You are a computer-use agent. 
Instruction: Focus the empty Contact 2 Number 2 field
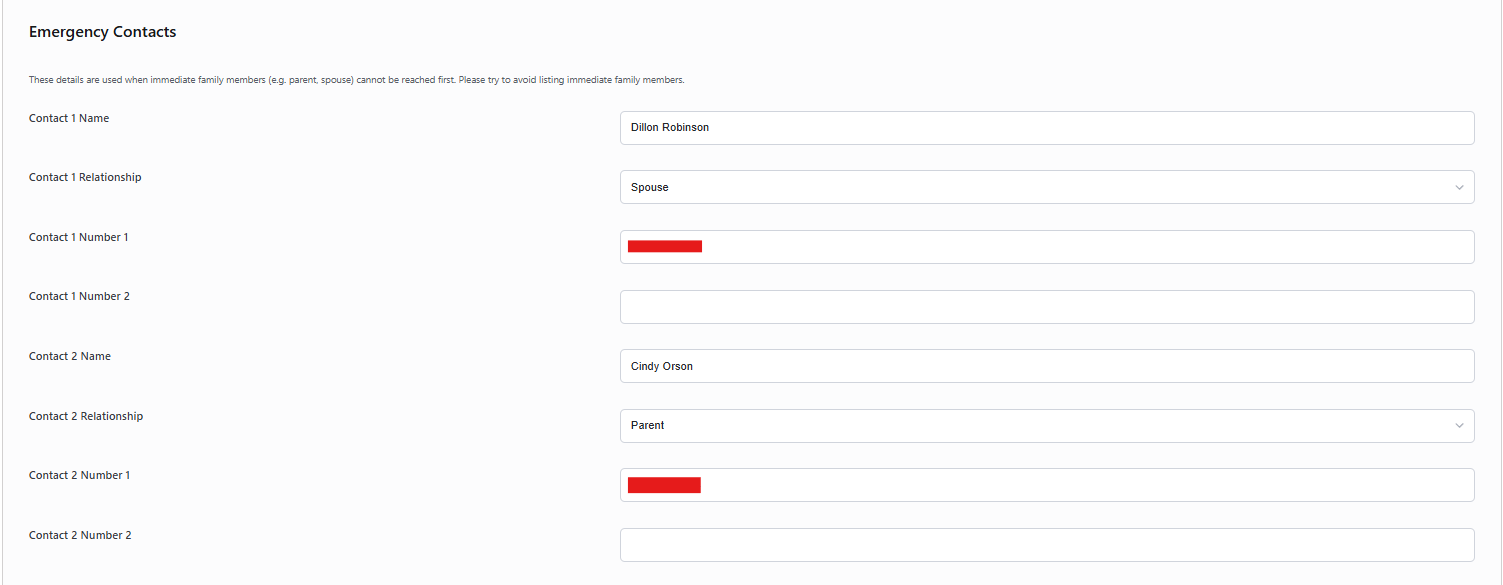pos(1047,545)
